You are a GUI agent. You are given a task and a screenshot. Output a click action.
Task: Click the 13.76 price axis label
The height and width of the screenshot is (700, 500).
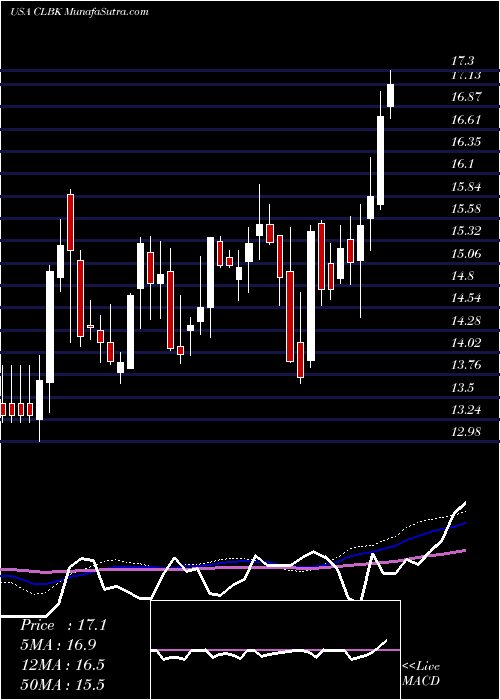click(466, 365)
